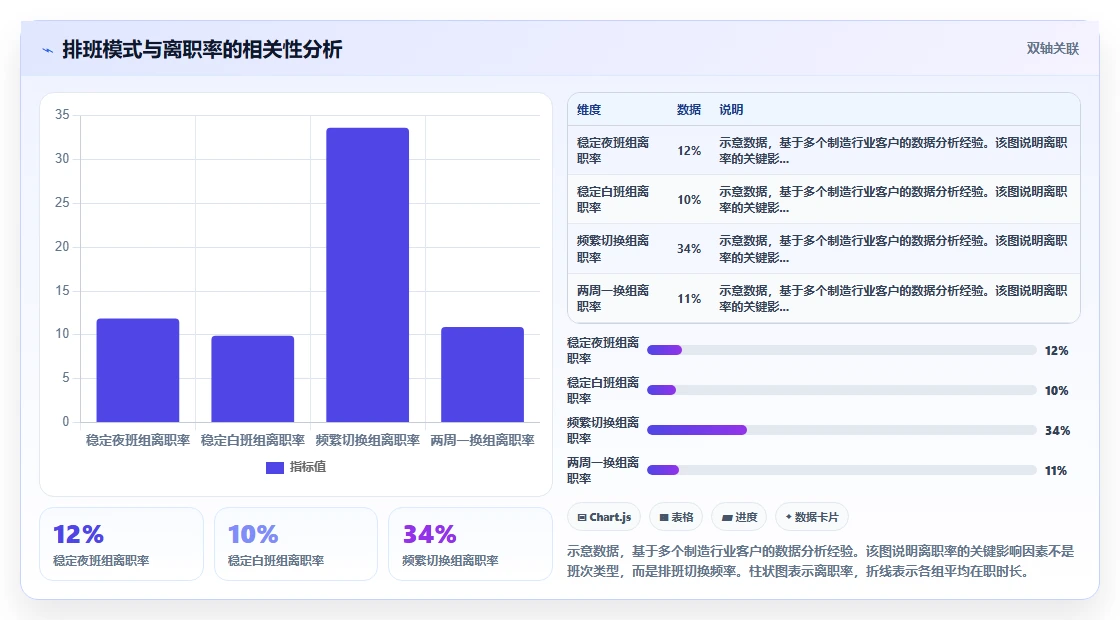Click the Chart.js tag icon

582,517
